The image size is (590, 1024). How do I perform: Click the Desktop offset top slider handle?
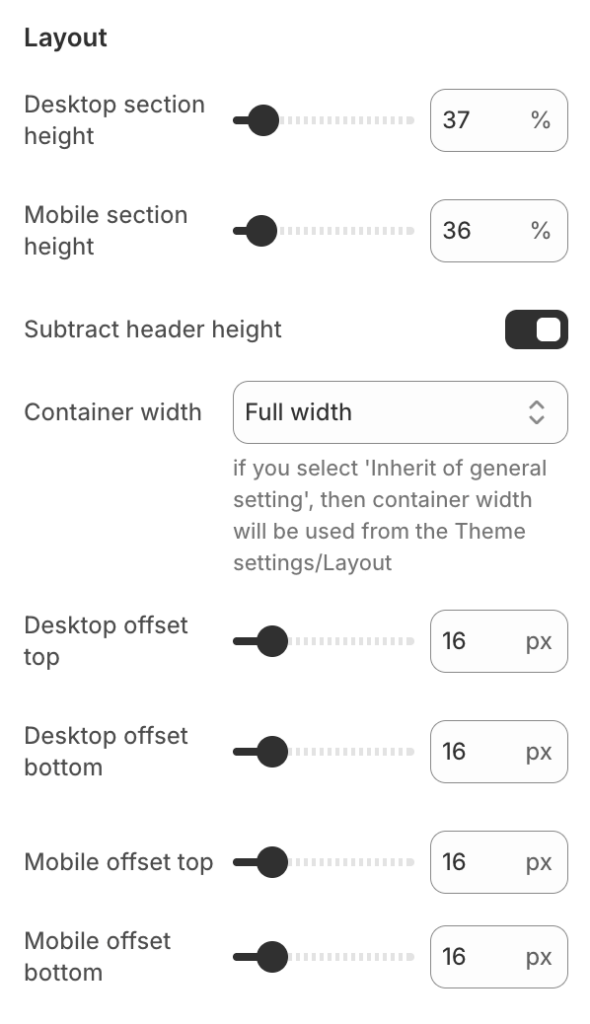272,641
